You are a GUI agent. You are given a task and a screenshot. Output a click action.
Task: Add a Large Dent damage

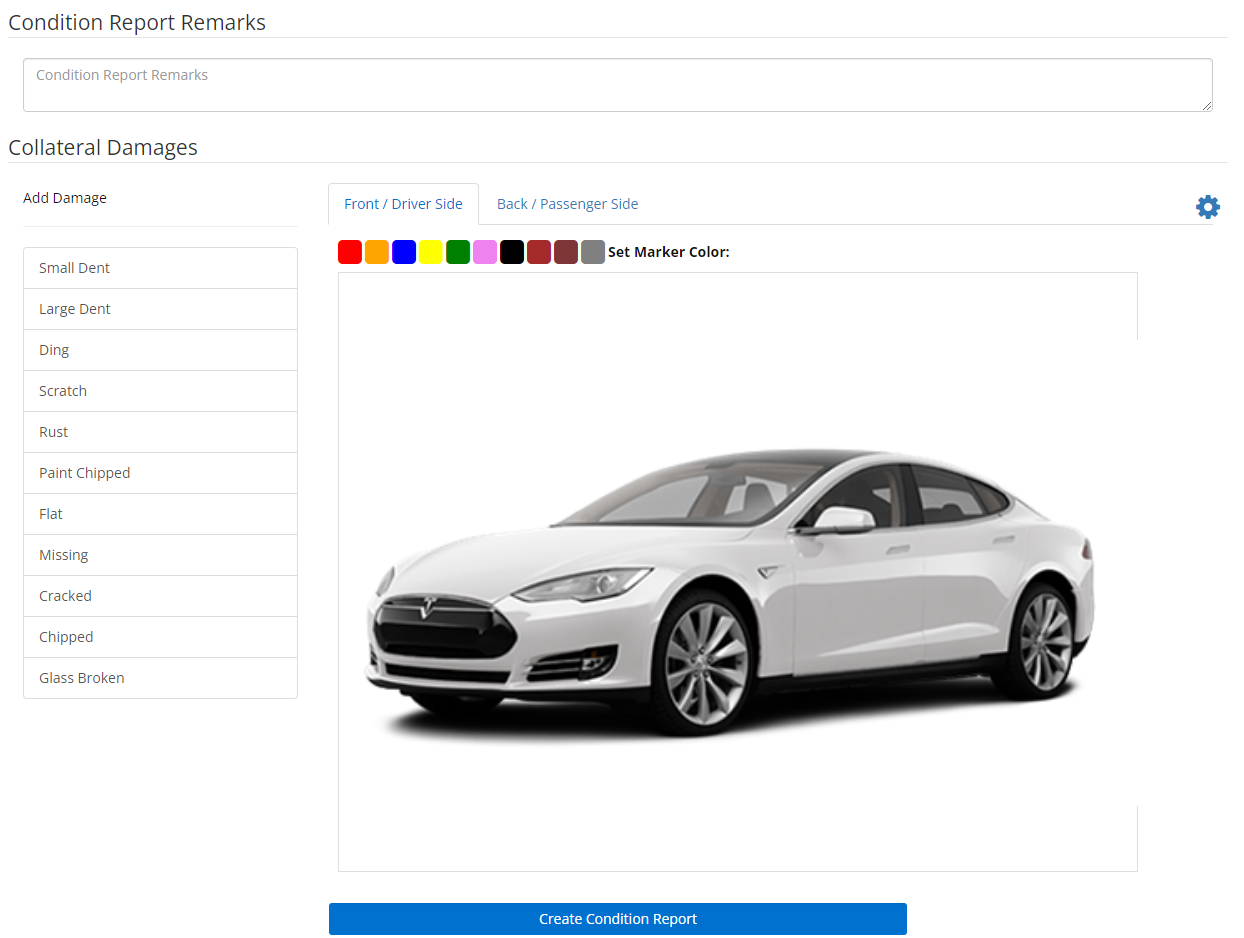[160, 309]
